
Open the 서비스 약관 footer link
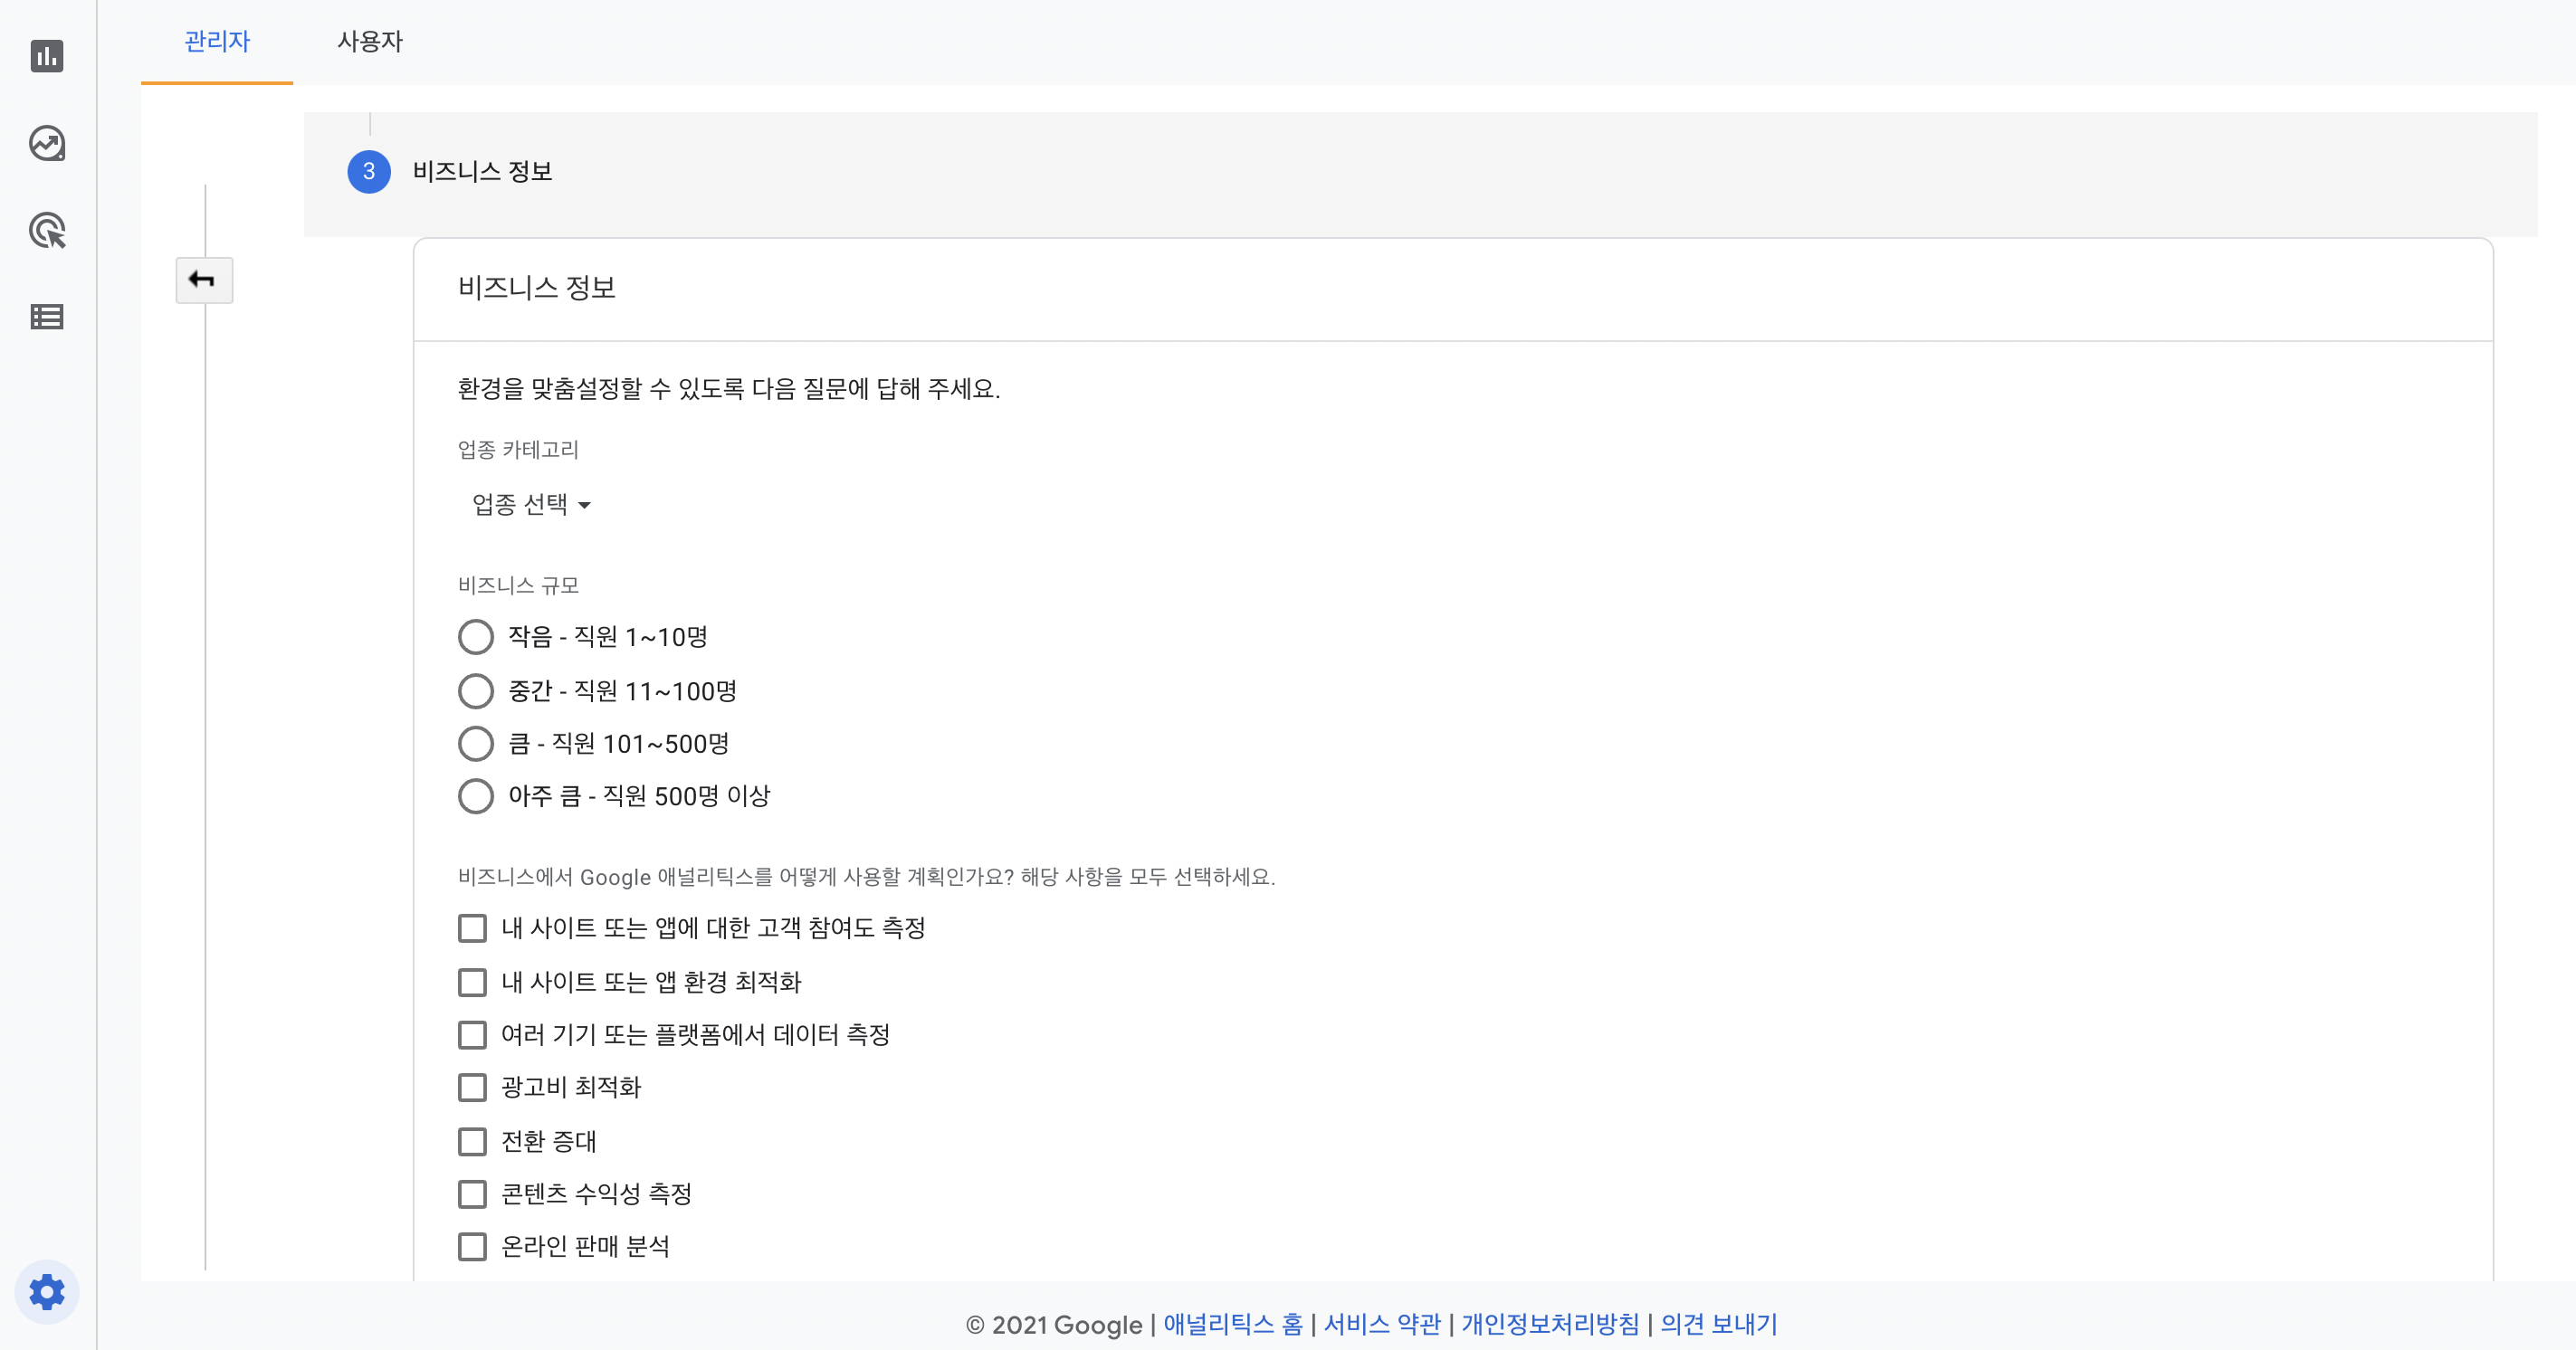point(1382,1324)
